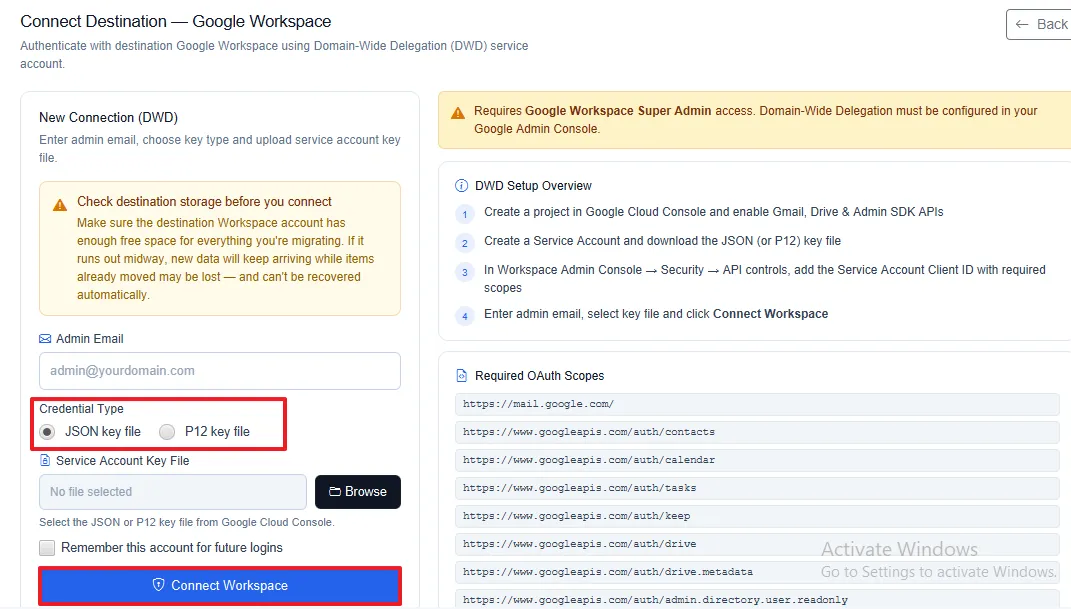Click the admin.directory.user.readonly scope row

(x=757, y=599)
